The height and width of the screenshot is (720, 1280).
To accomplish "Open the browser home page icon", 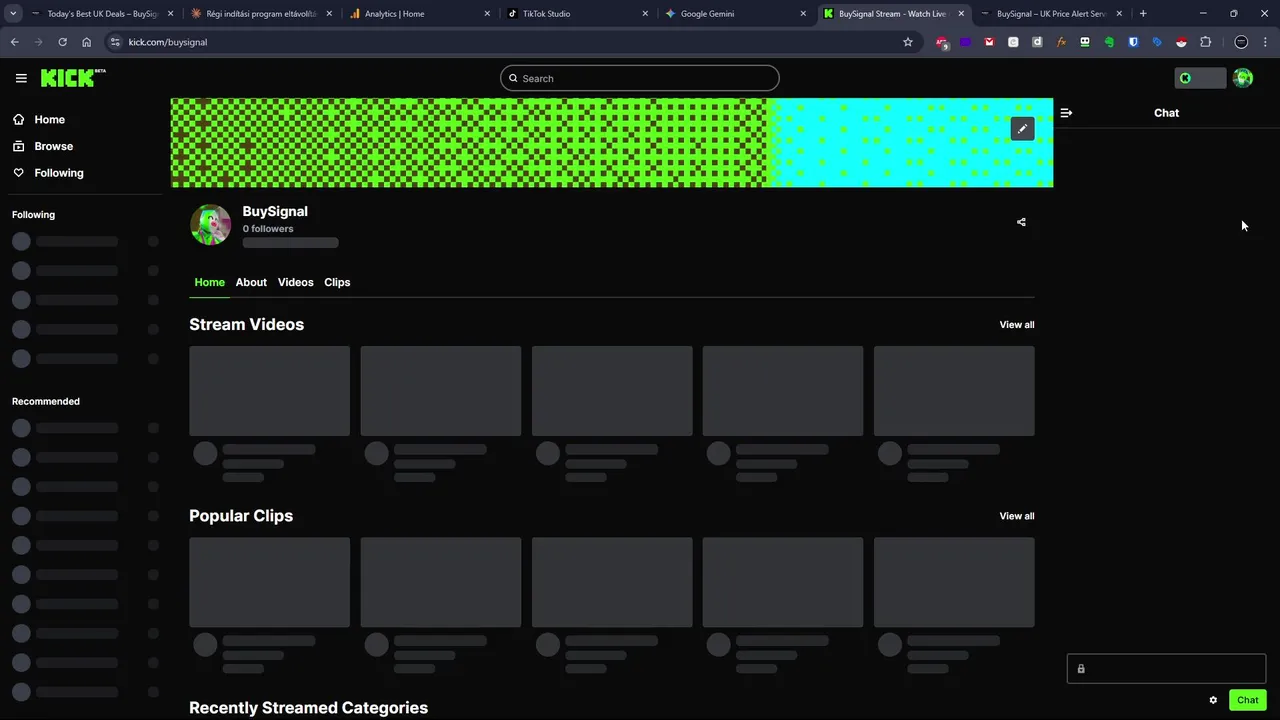I will (87, 42).
